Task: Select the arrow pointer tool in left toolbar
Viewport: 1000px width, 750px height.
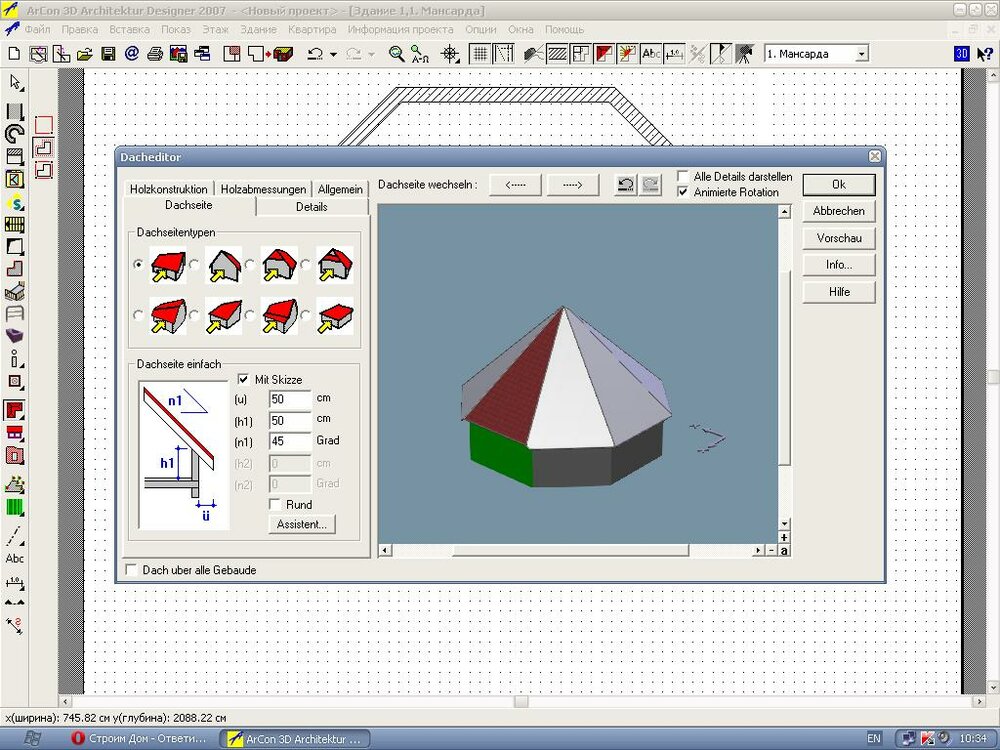Action: click(x=15, y=82)
